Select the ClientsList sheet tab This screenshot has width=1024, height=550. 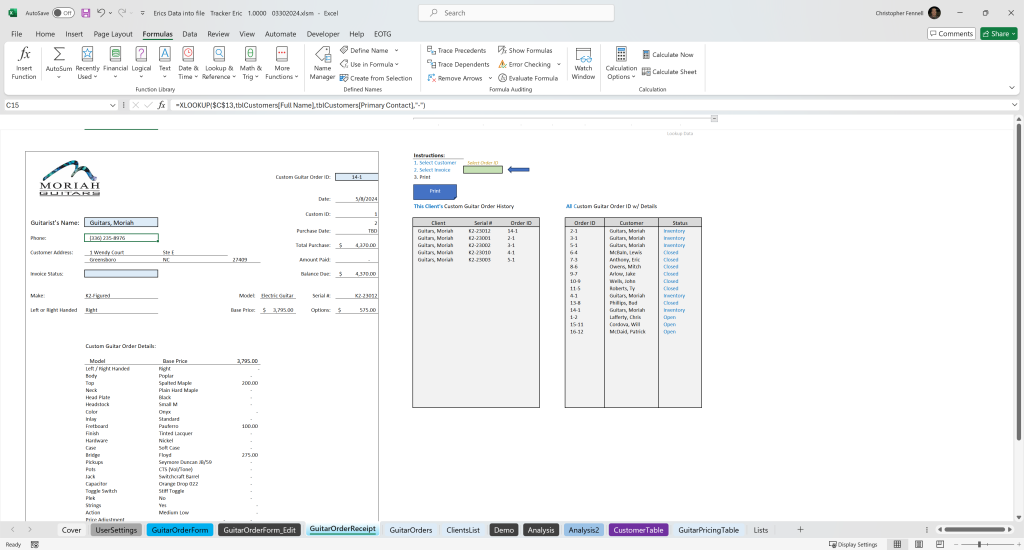(463, 530)
